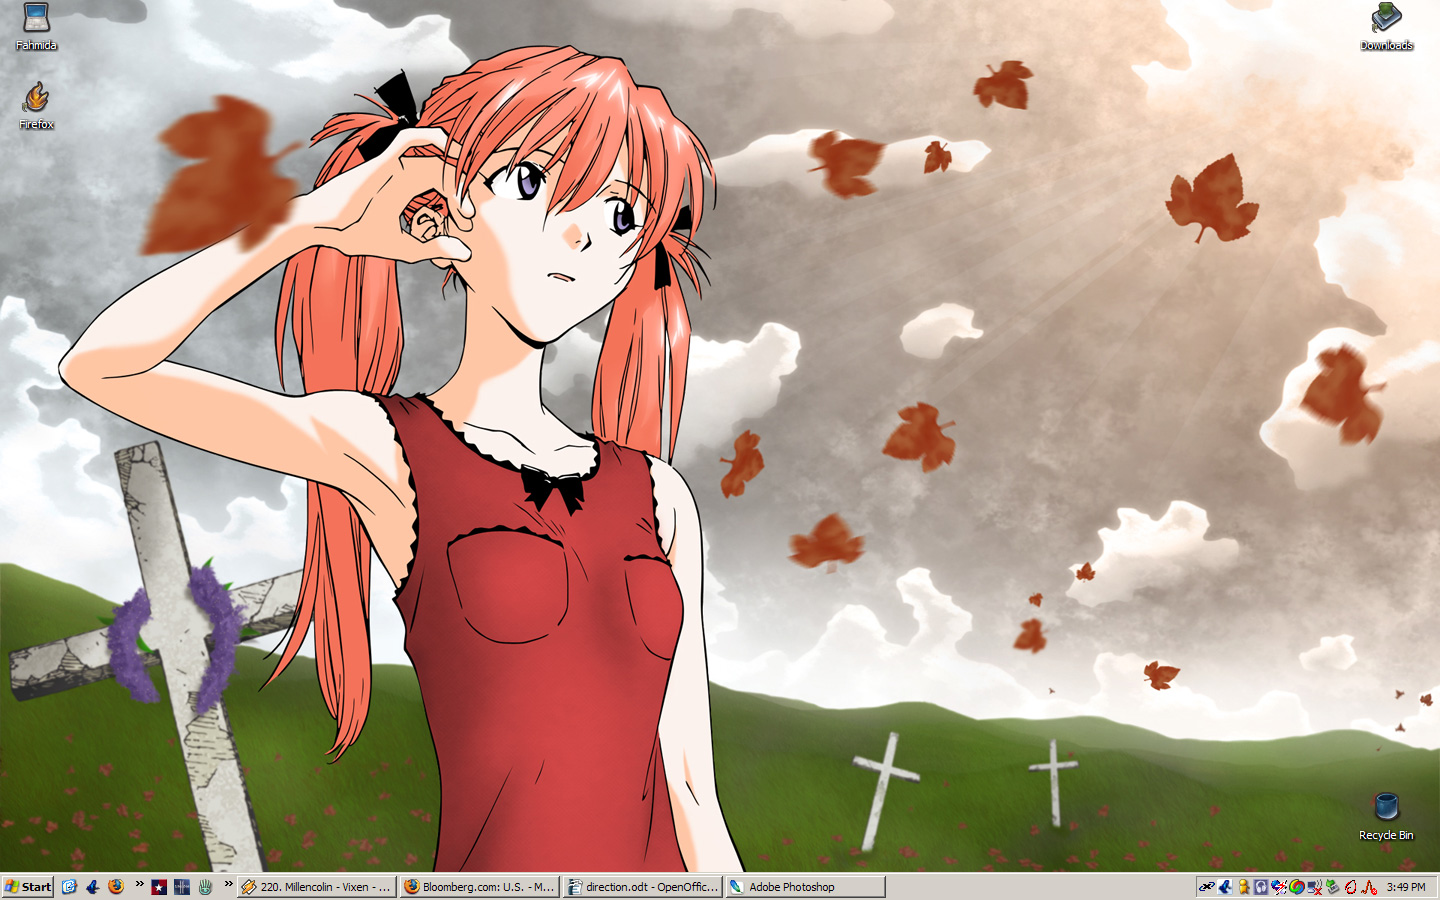Click the Safely Remove Hardware tray icon
The image size is (1440, 900).
click(1333, 887)
